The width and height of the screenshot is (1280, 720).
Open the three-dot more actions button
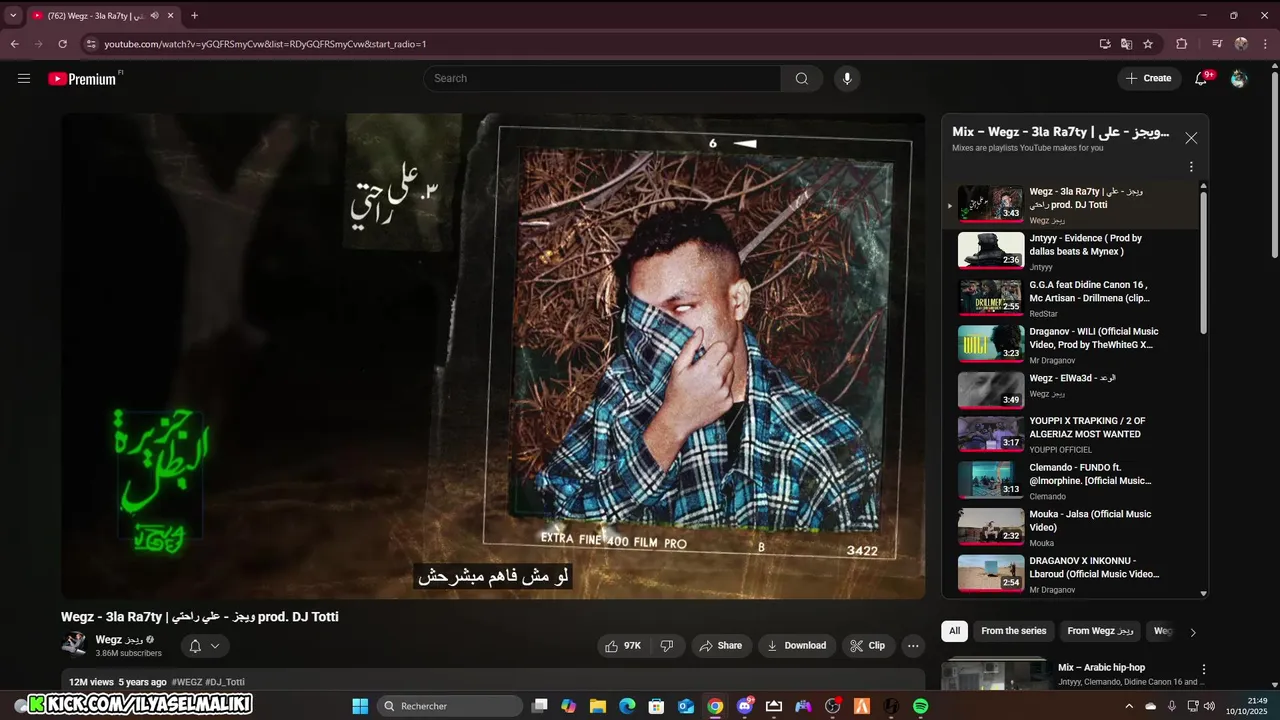913,646
